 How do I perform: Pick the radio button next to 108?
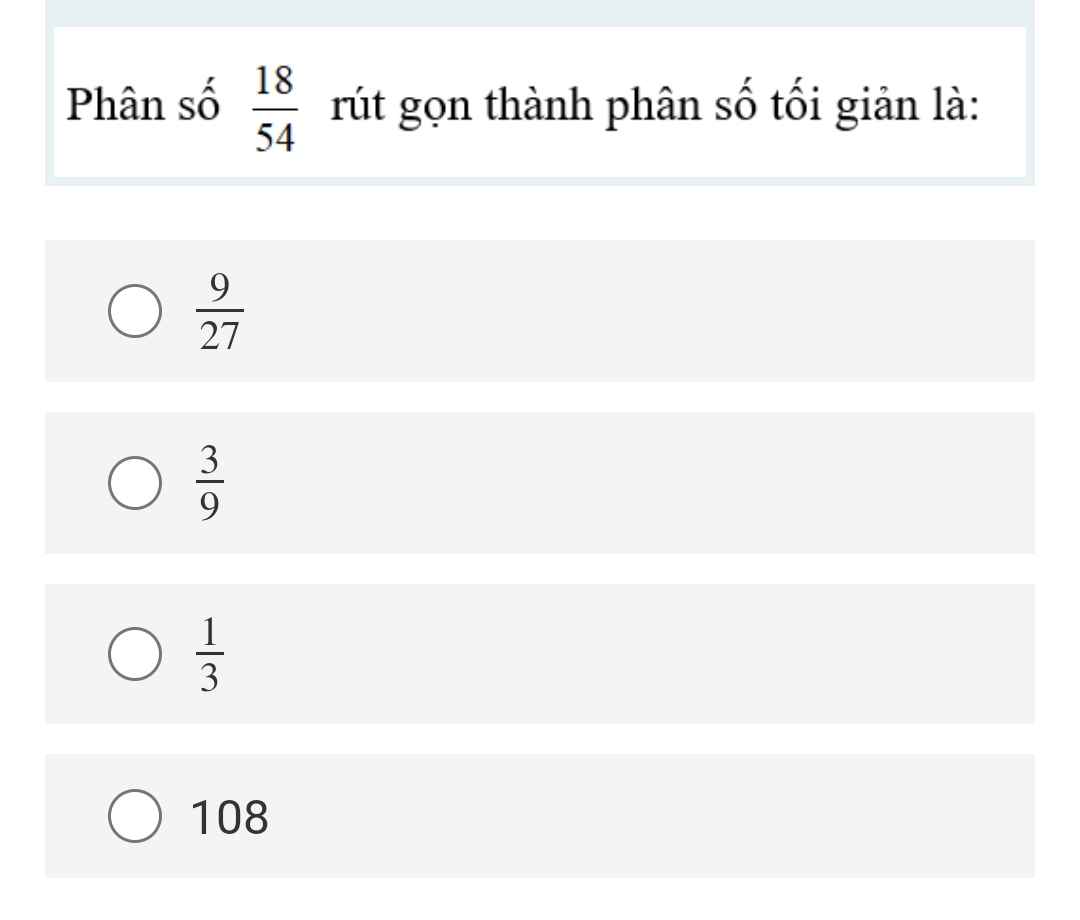click(134, 817)
